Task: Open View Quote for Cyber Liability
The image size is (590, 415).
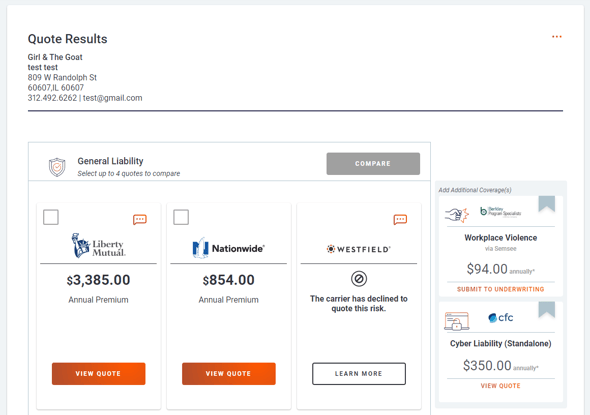Action: [500, 386]
